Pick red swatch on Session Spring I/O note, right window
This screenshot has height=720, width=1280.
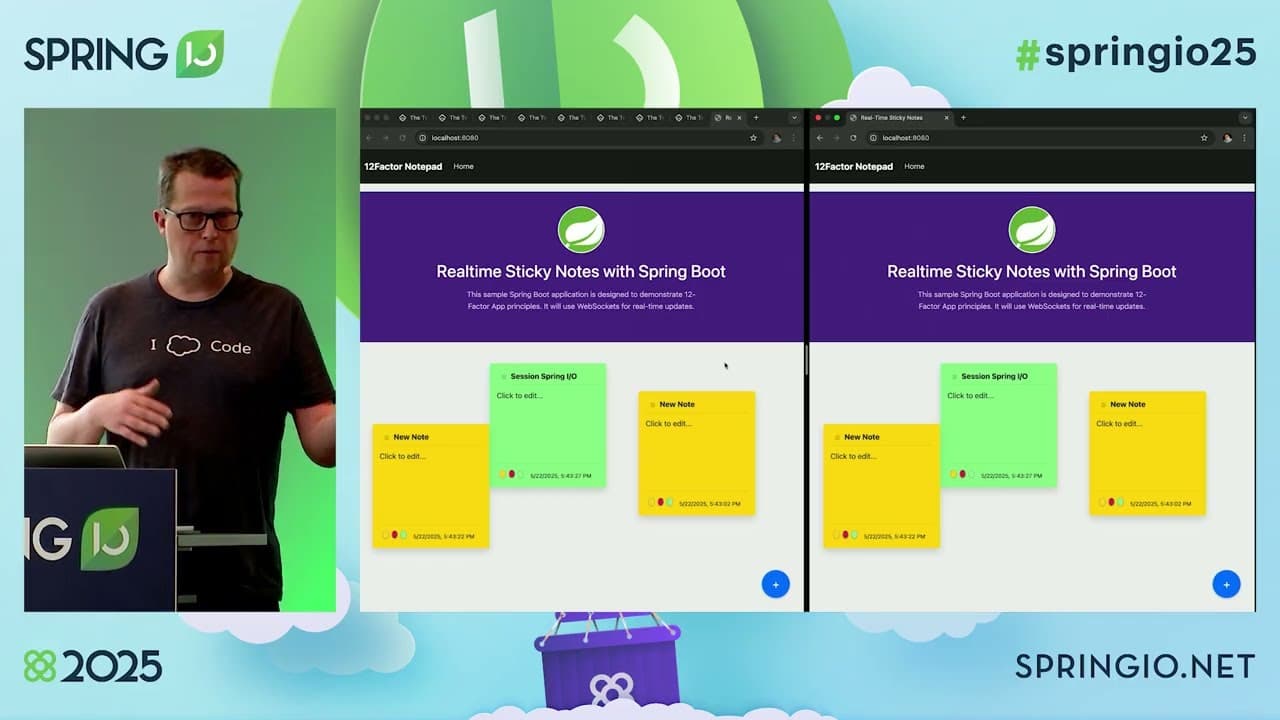click(x=963, y=474)
